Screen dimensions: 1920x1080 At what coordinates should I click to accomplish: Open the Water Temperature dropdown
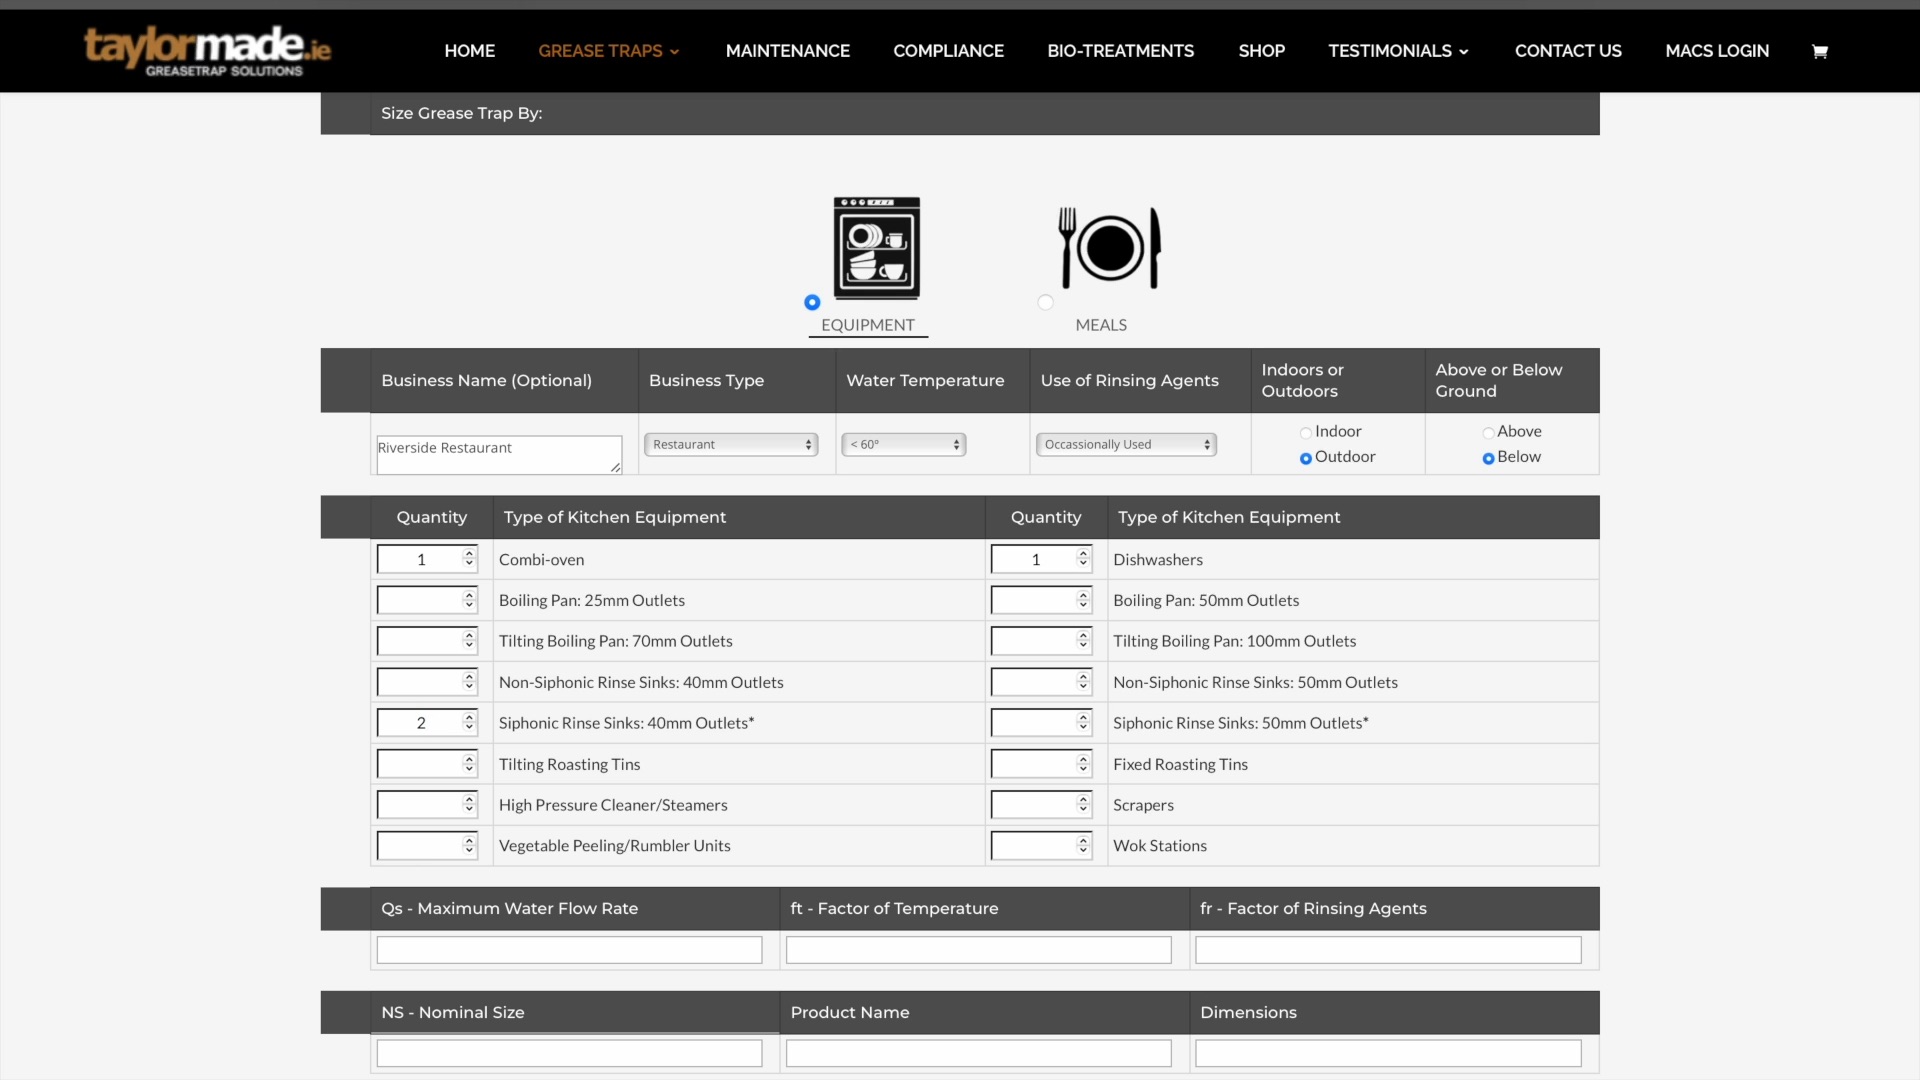[x=903, y=445]
